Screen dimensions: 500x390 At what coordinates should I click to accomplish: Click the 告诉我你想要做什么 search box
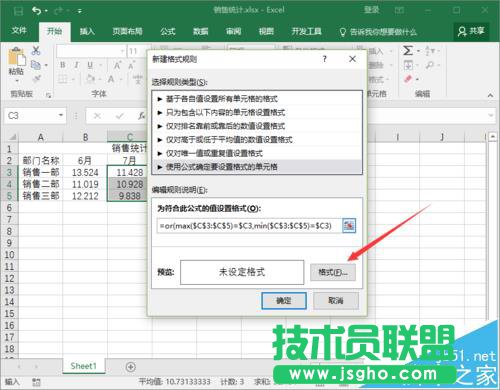point(378,32)
